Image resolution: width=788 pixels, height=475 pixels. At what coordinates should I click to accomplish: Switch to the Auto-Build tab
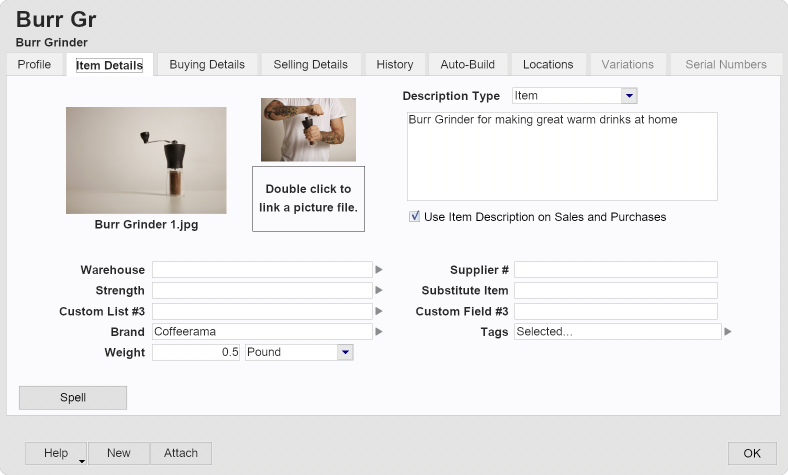(x=468, y=64)
